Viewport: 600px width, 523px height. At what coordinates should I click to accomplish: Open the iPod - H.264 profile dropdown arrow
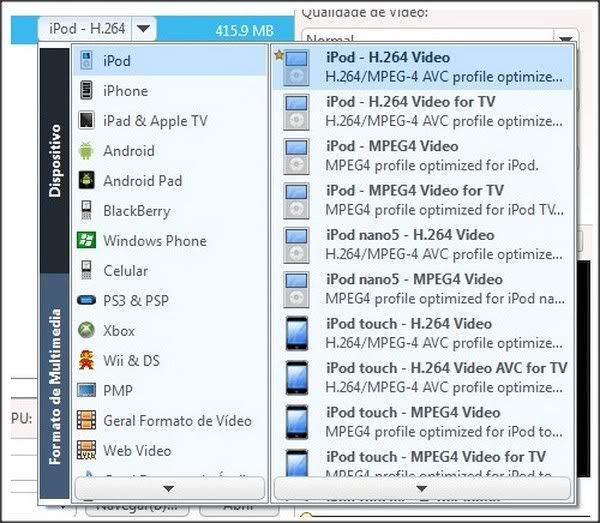(143, 28)
